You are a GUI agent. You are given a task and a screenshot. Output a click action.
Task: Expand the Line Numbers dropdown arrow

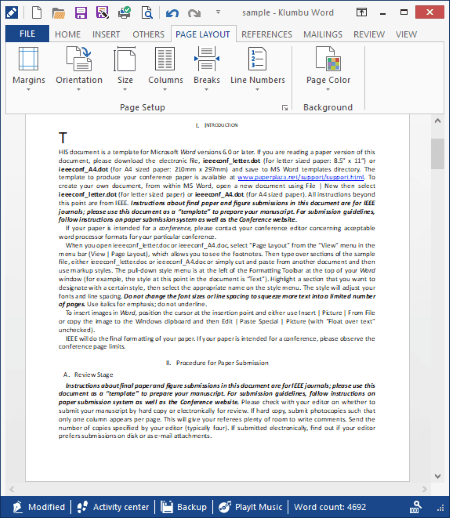tap(257, 89)
